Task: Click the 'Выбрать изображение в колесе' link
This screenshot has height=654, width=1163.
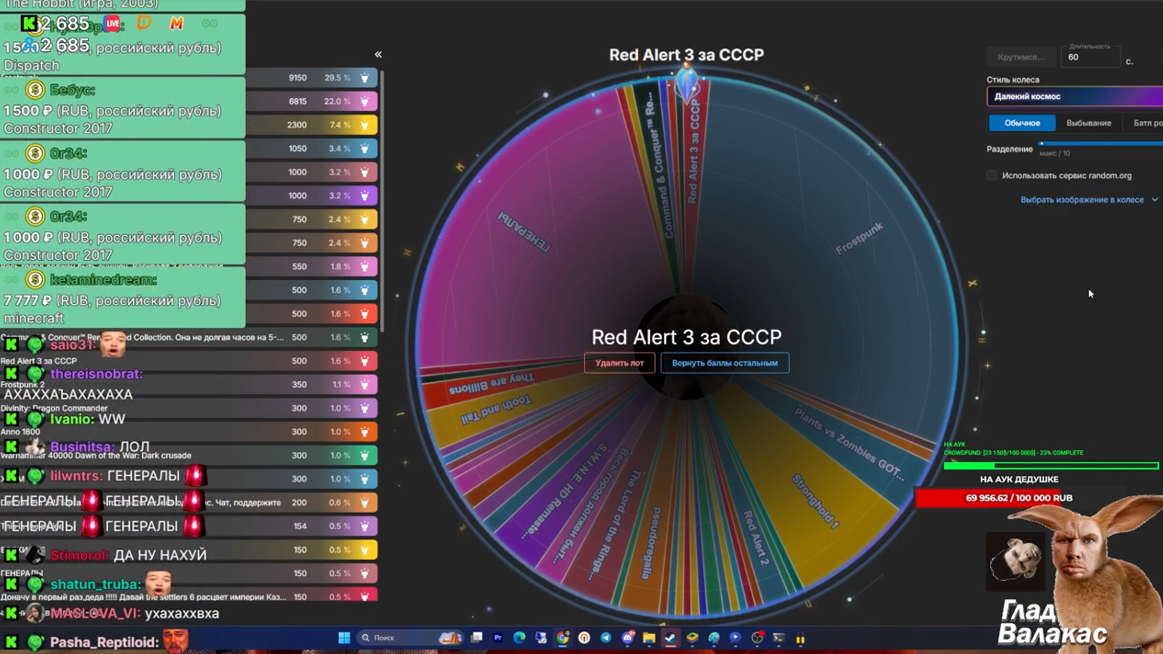Action: tap(1082, 200)
